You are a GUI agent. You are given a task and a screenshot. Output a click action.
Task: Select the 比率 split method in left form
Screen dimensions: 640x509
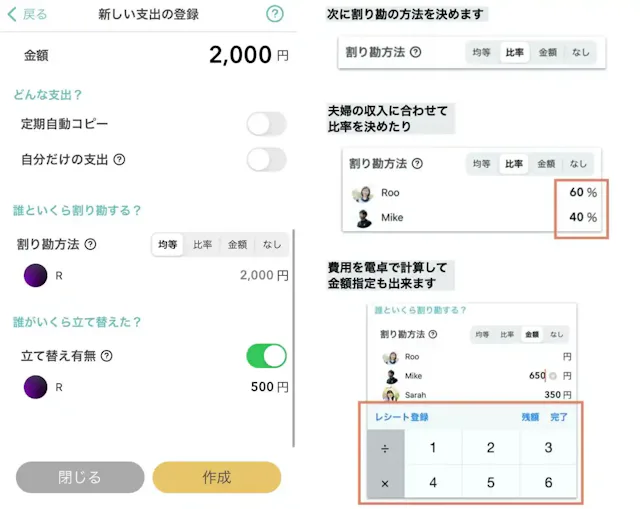point(203,244)
